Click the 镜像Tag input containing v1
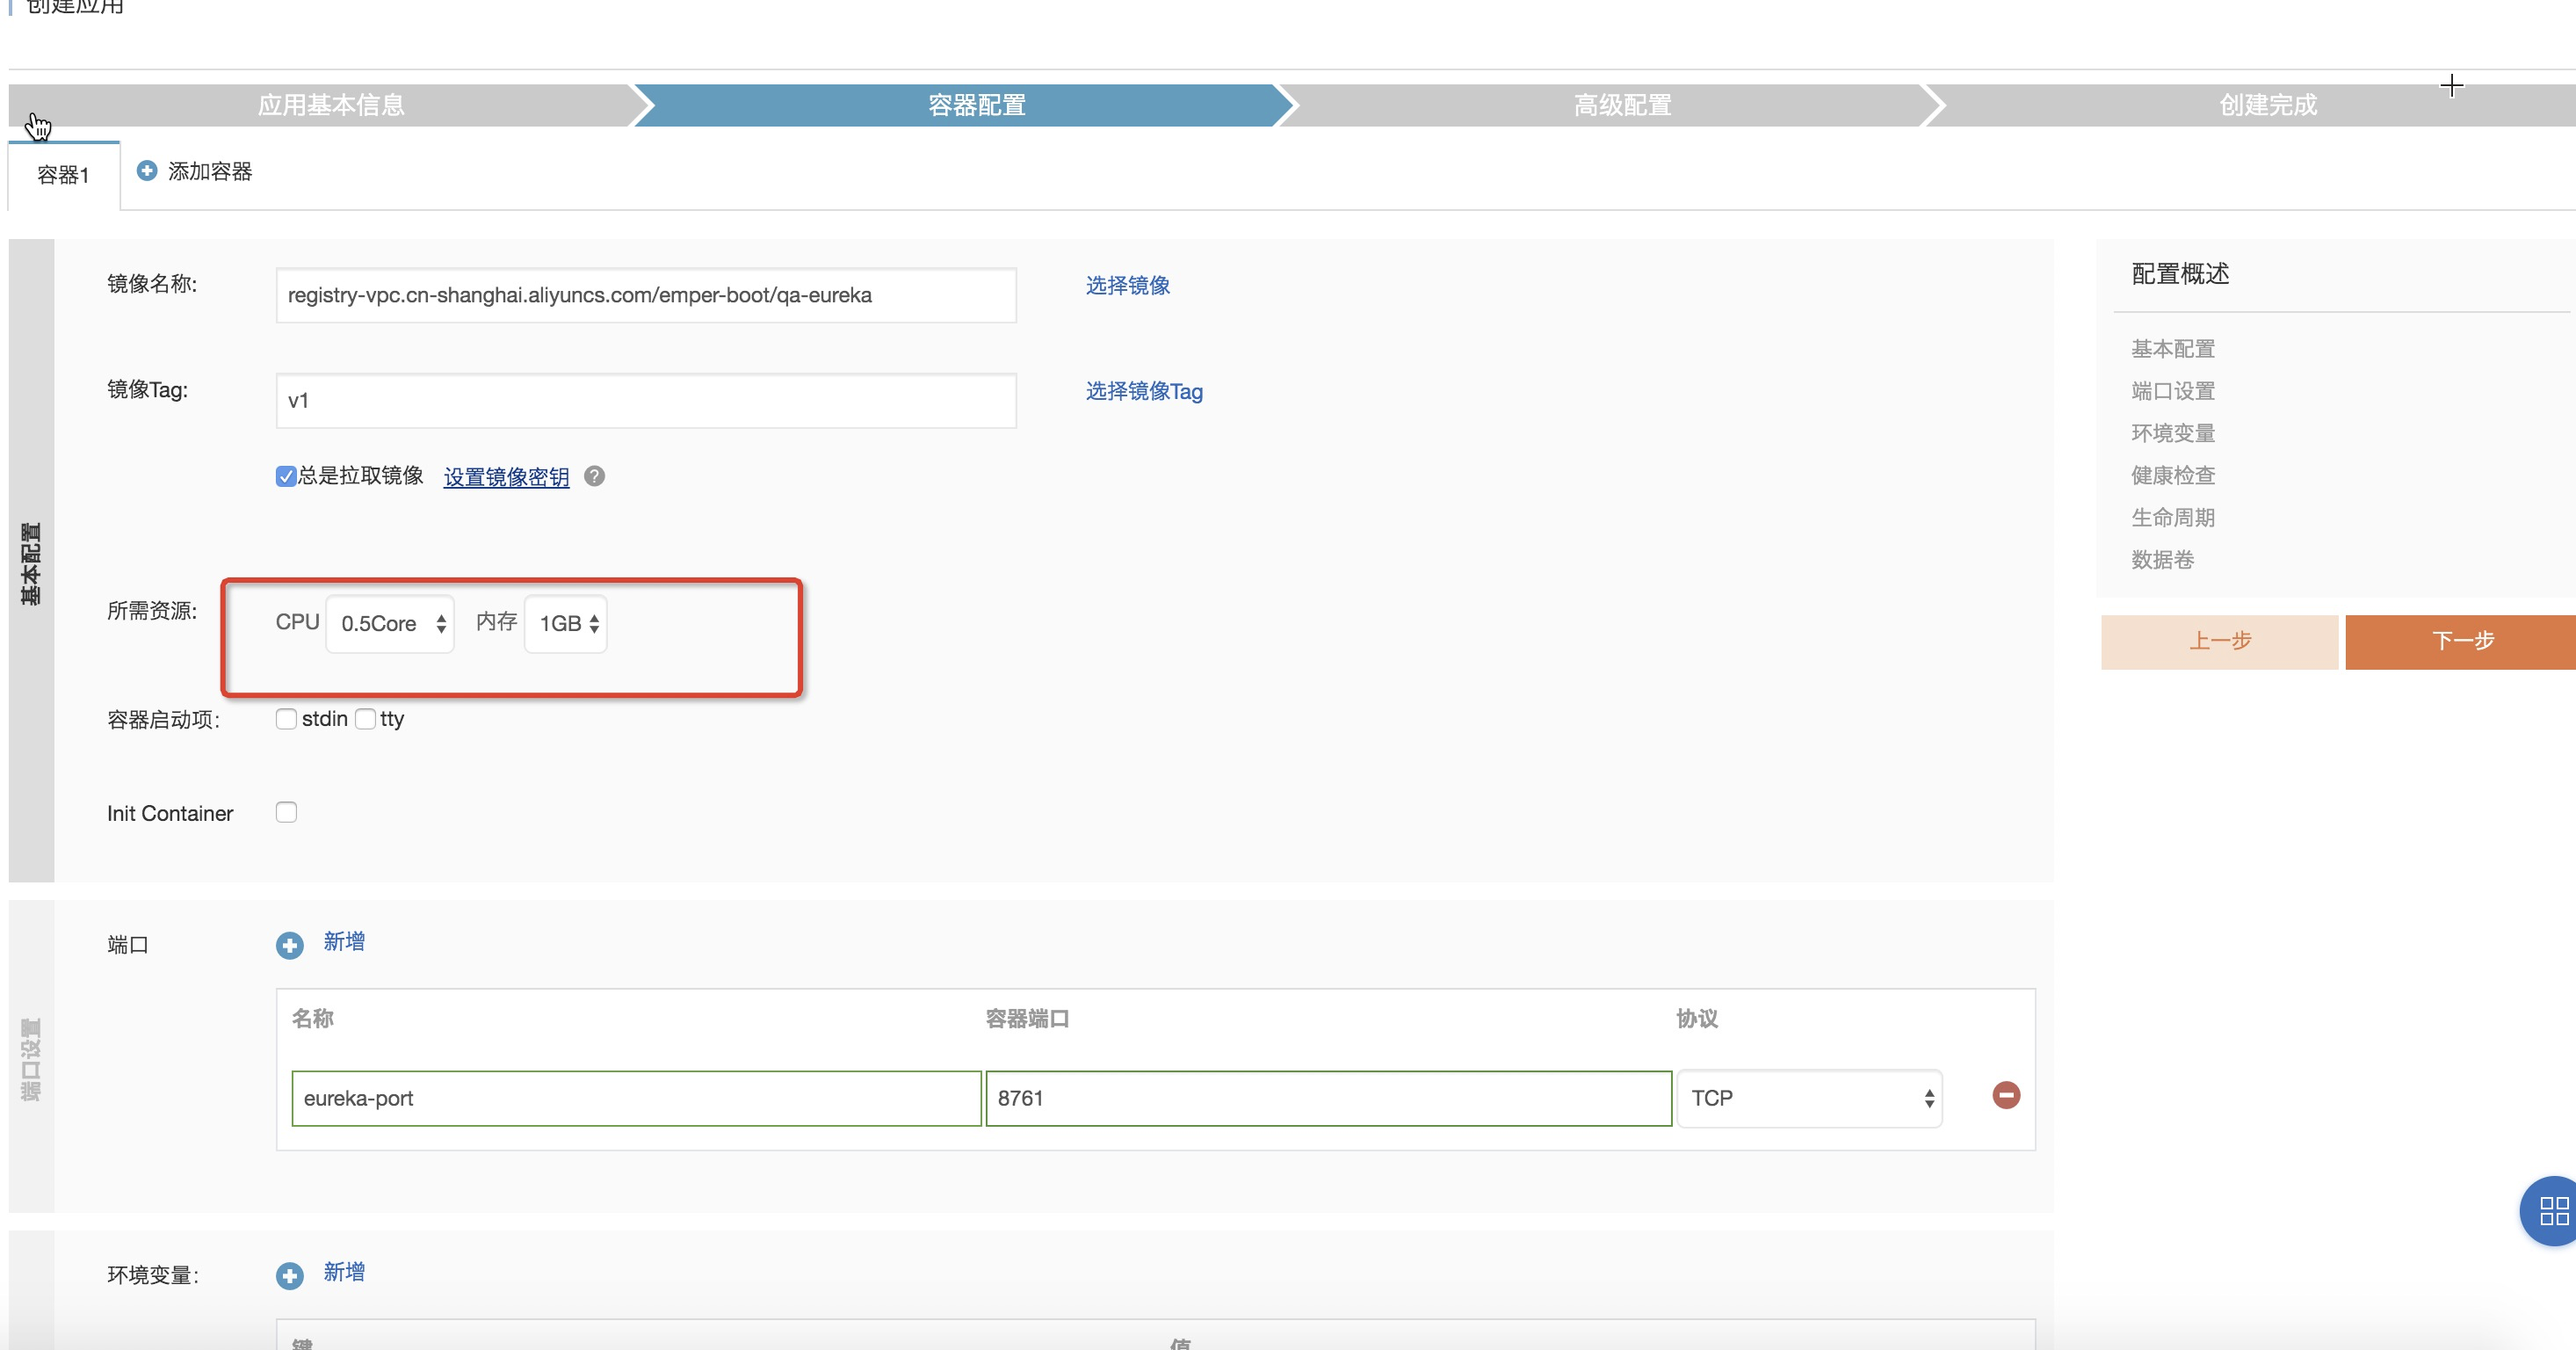Screen dimensions: 2576x1350 point(646,401)
